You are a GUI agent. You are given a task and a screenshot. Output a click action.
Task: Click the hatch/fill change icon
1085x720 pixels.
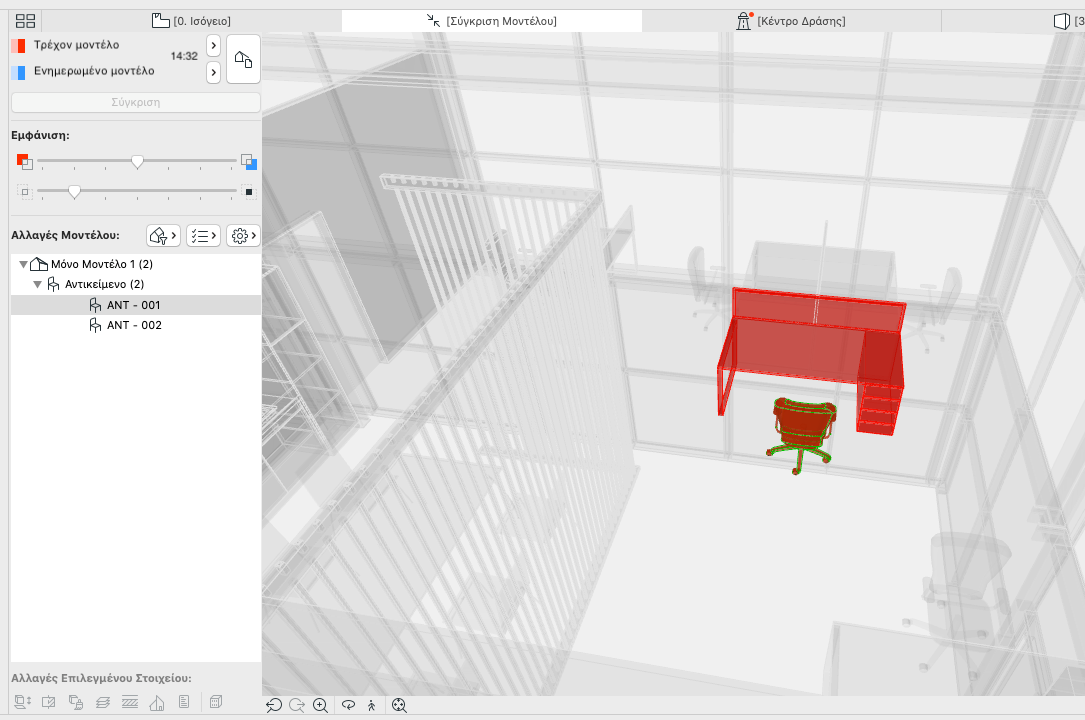130,703
